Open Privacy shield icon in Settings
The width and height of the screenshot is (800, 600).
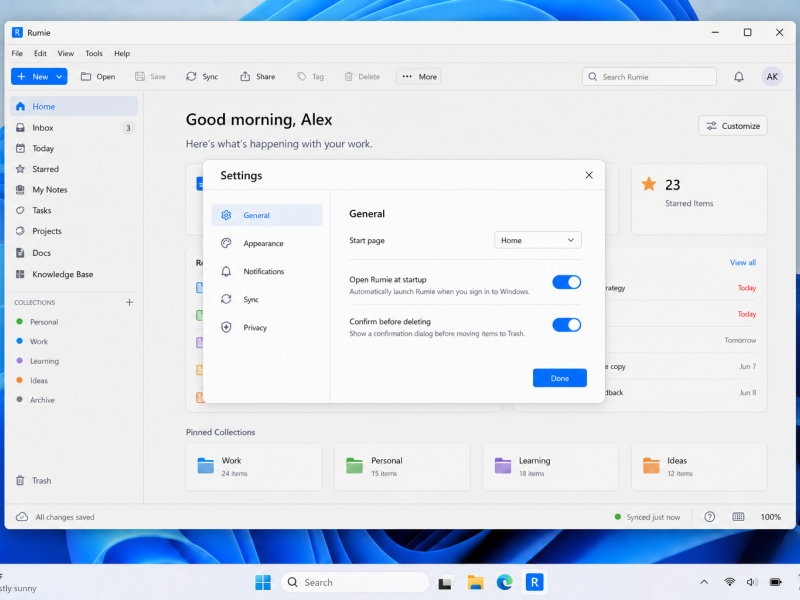pyautogui.click(x=226, y=328)
